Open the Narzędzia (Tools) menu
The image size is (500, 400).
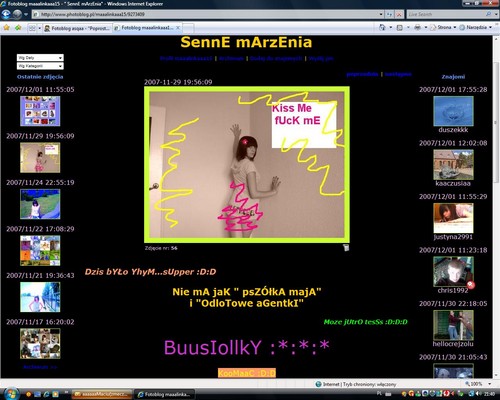tap(475, 27)
